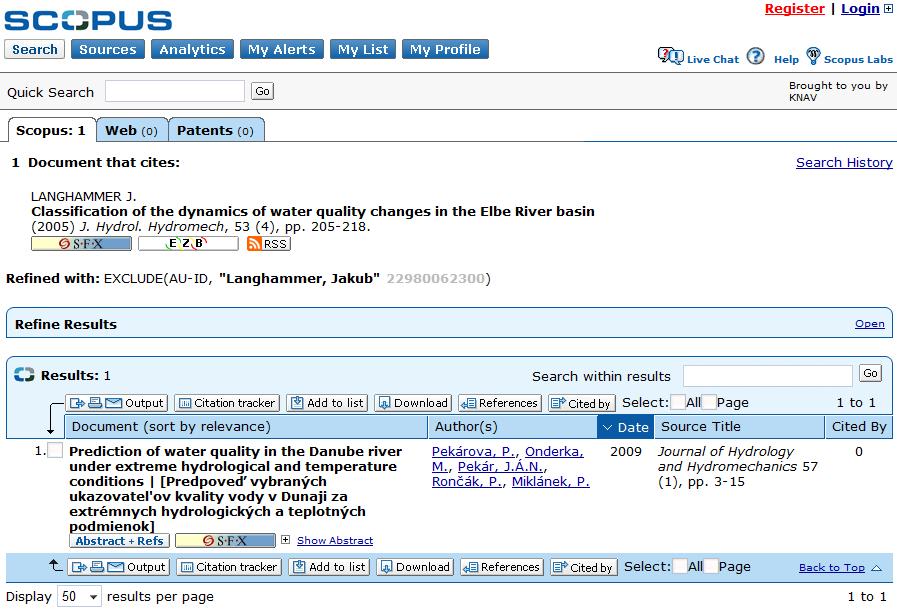Open the Refine Results panel
The image size is (897, 612).
(x=870, y=324)
